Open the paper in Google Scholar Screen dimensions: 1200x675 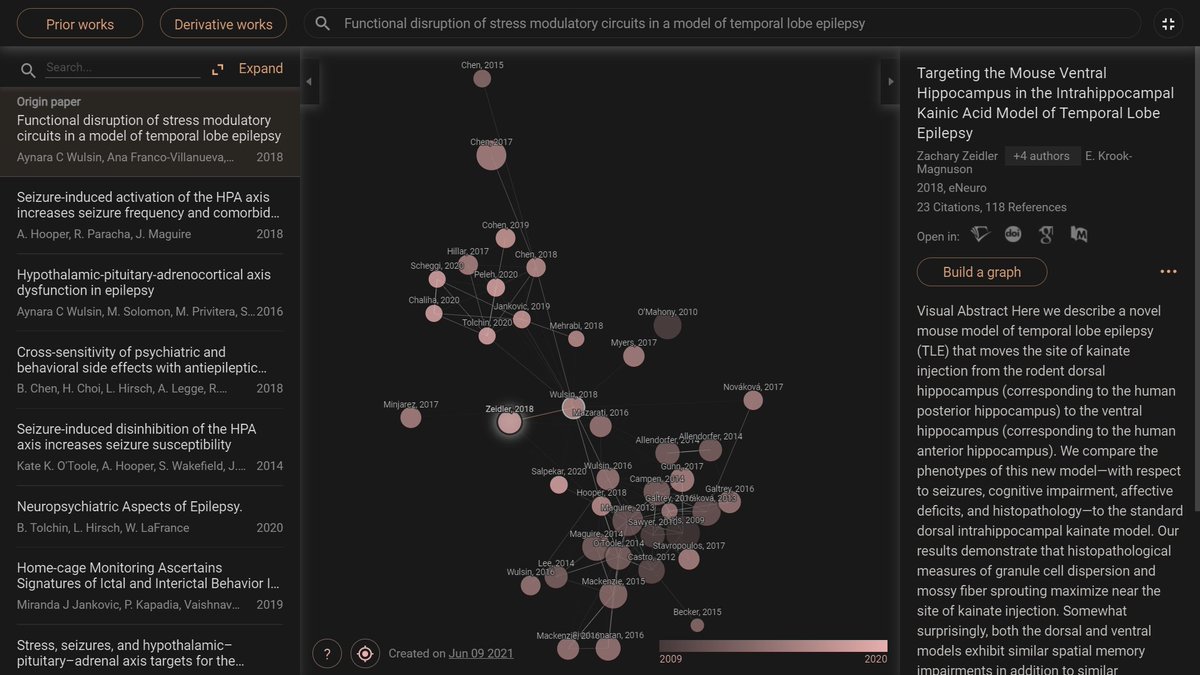pos(1045,233)
